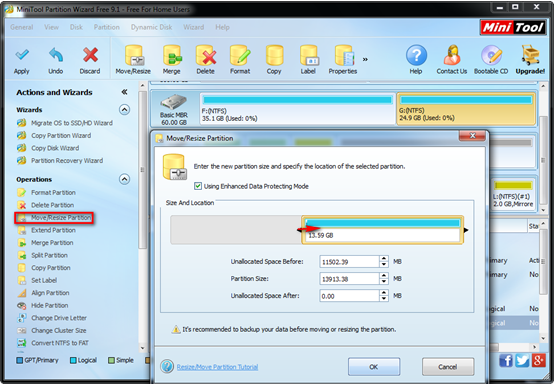554x384 pixels.
Task: Decrease Partition Size value
Action: [384, 282]
